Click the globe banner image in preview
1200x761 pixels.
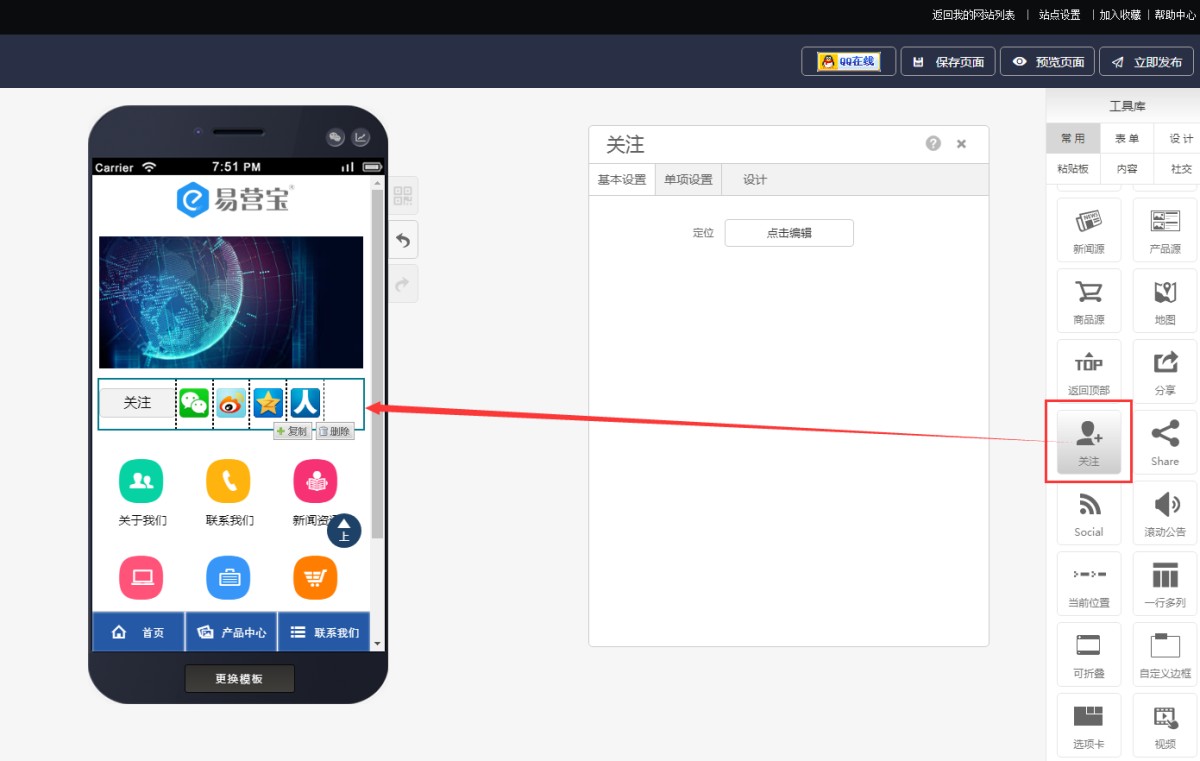point(231,302)
